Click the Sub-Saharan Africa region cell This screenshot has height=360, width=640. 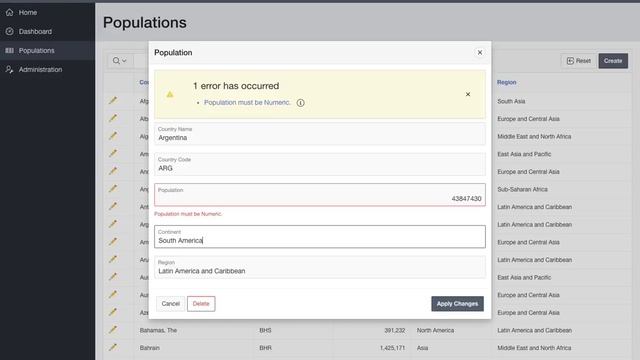[x=522, y=189]
